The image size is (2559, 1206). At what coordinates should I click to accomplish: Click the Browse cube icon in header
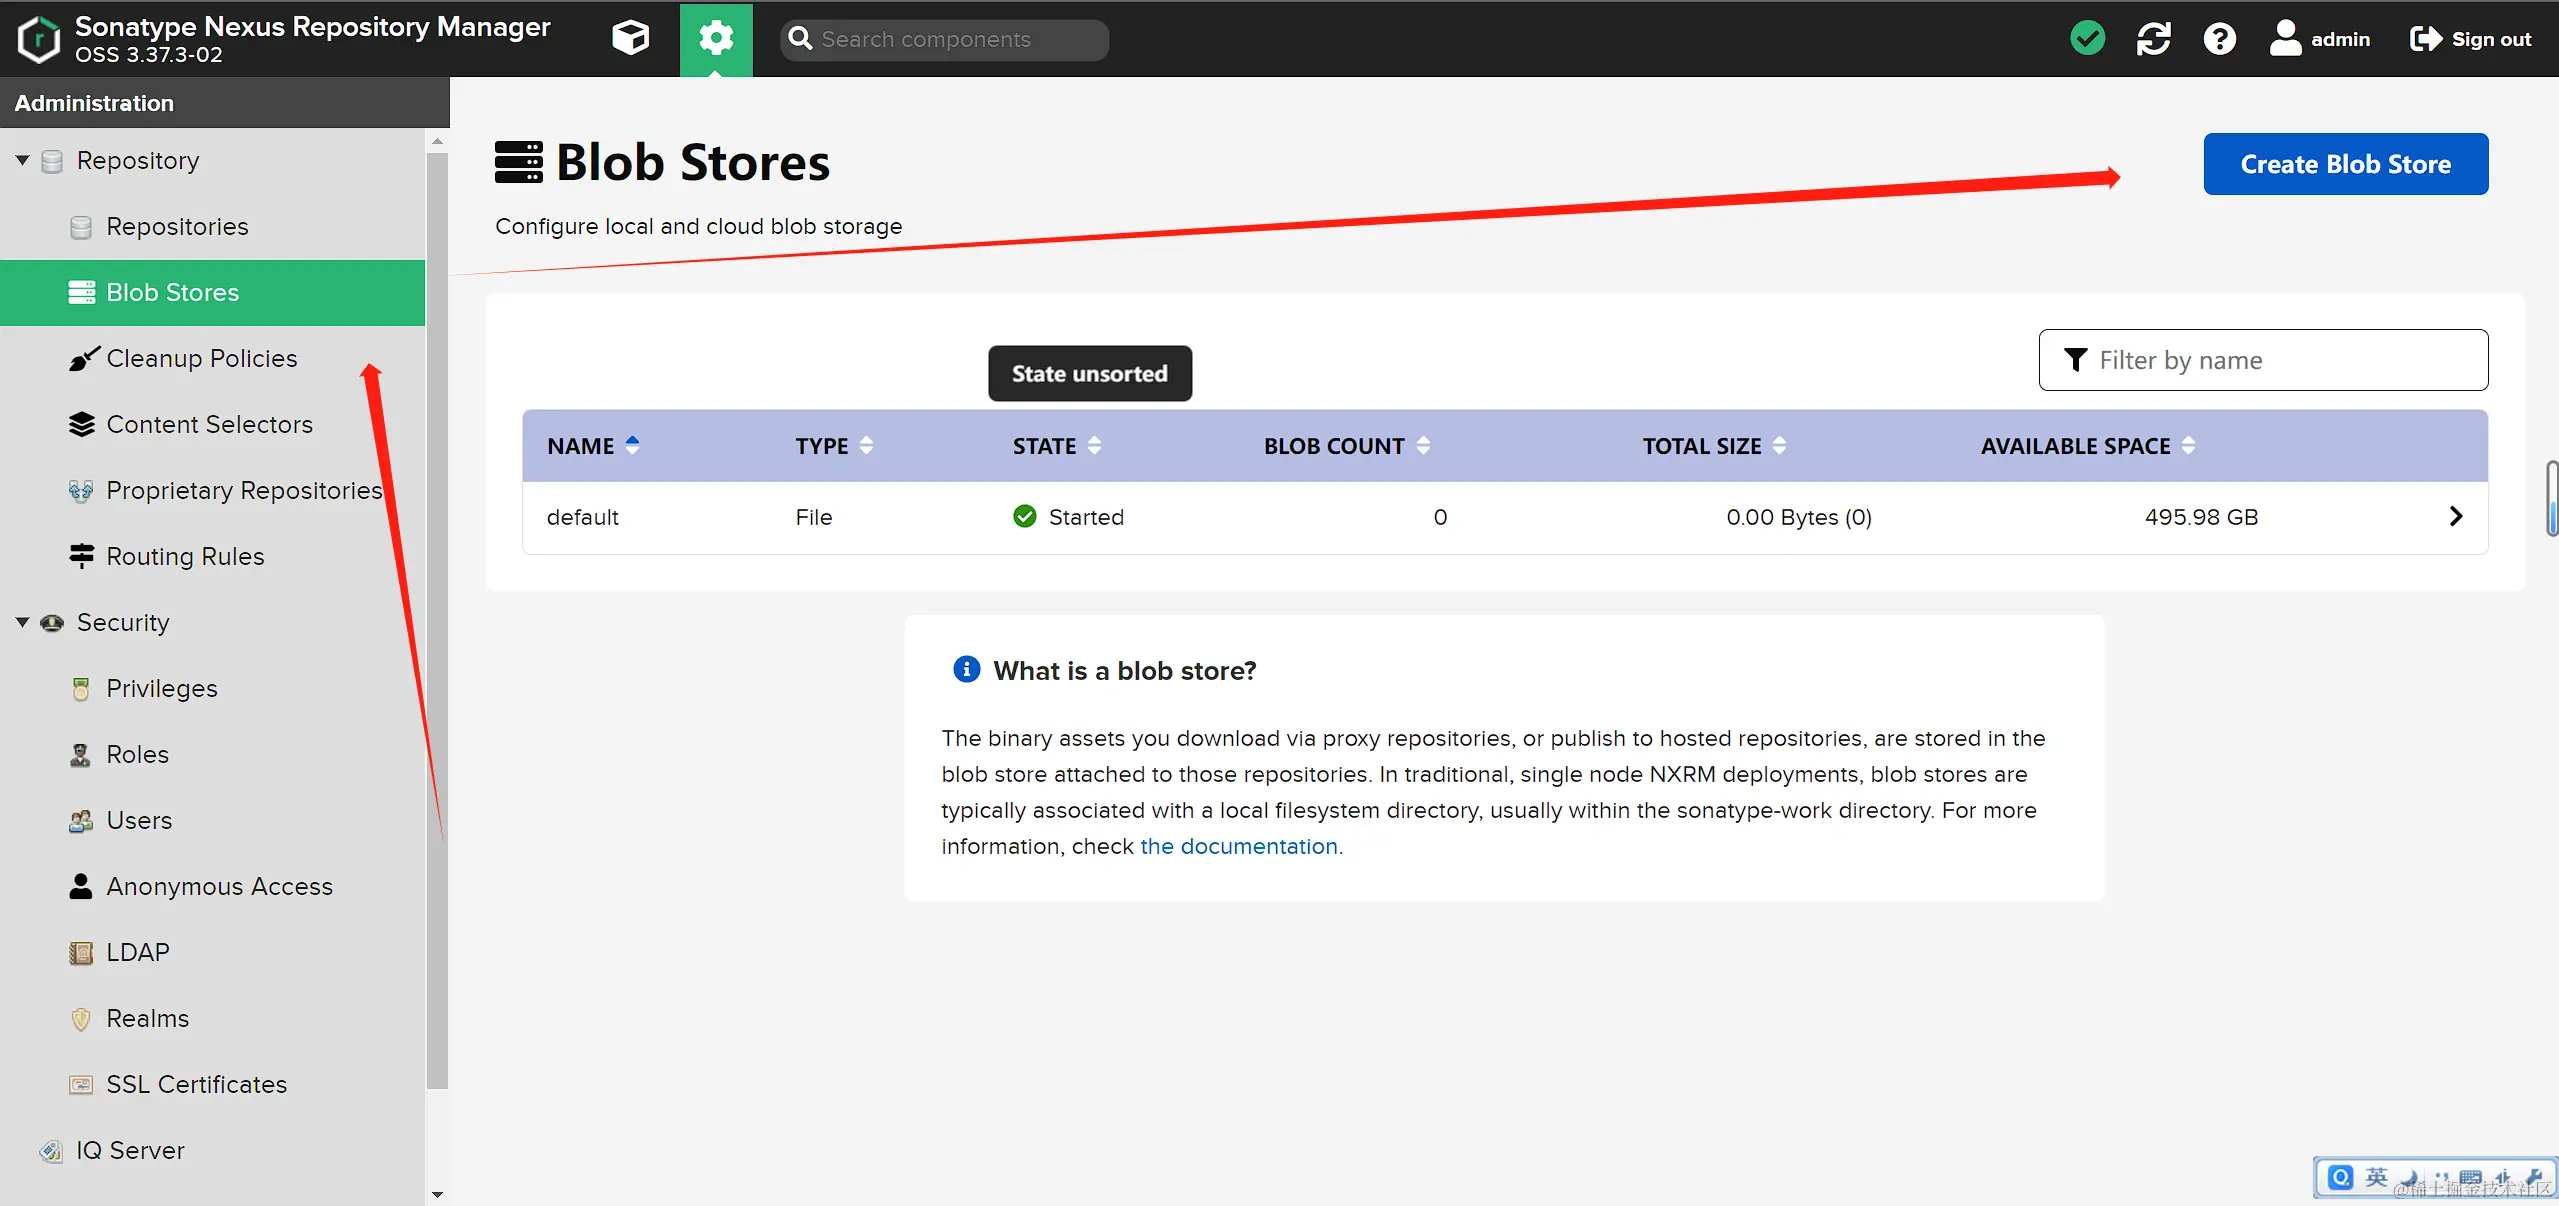point(630,39)
